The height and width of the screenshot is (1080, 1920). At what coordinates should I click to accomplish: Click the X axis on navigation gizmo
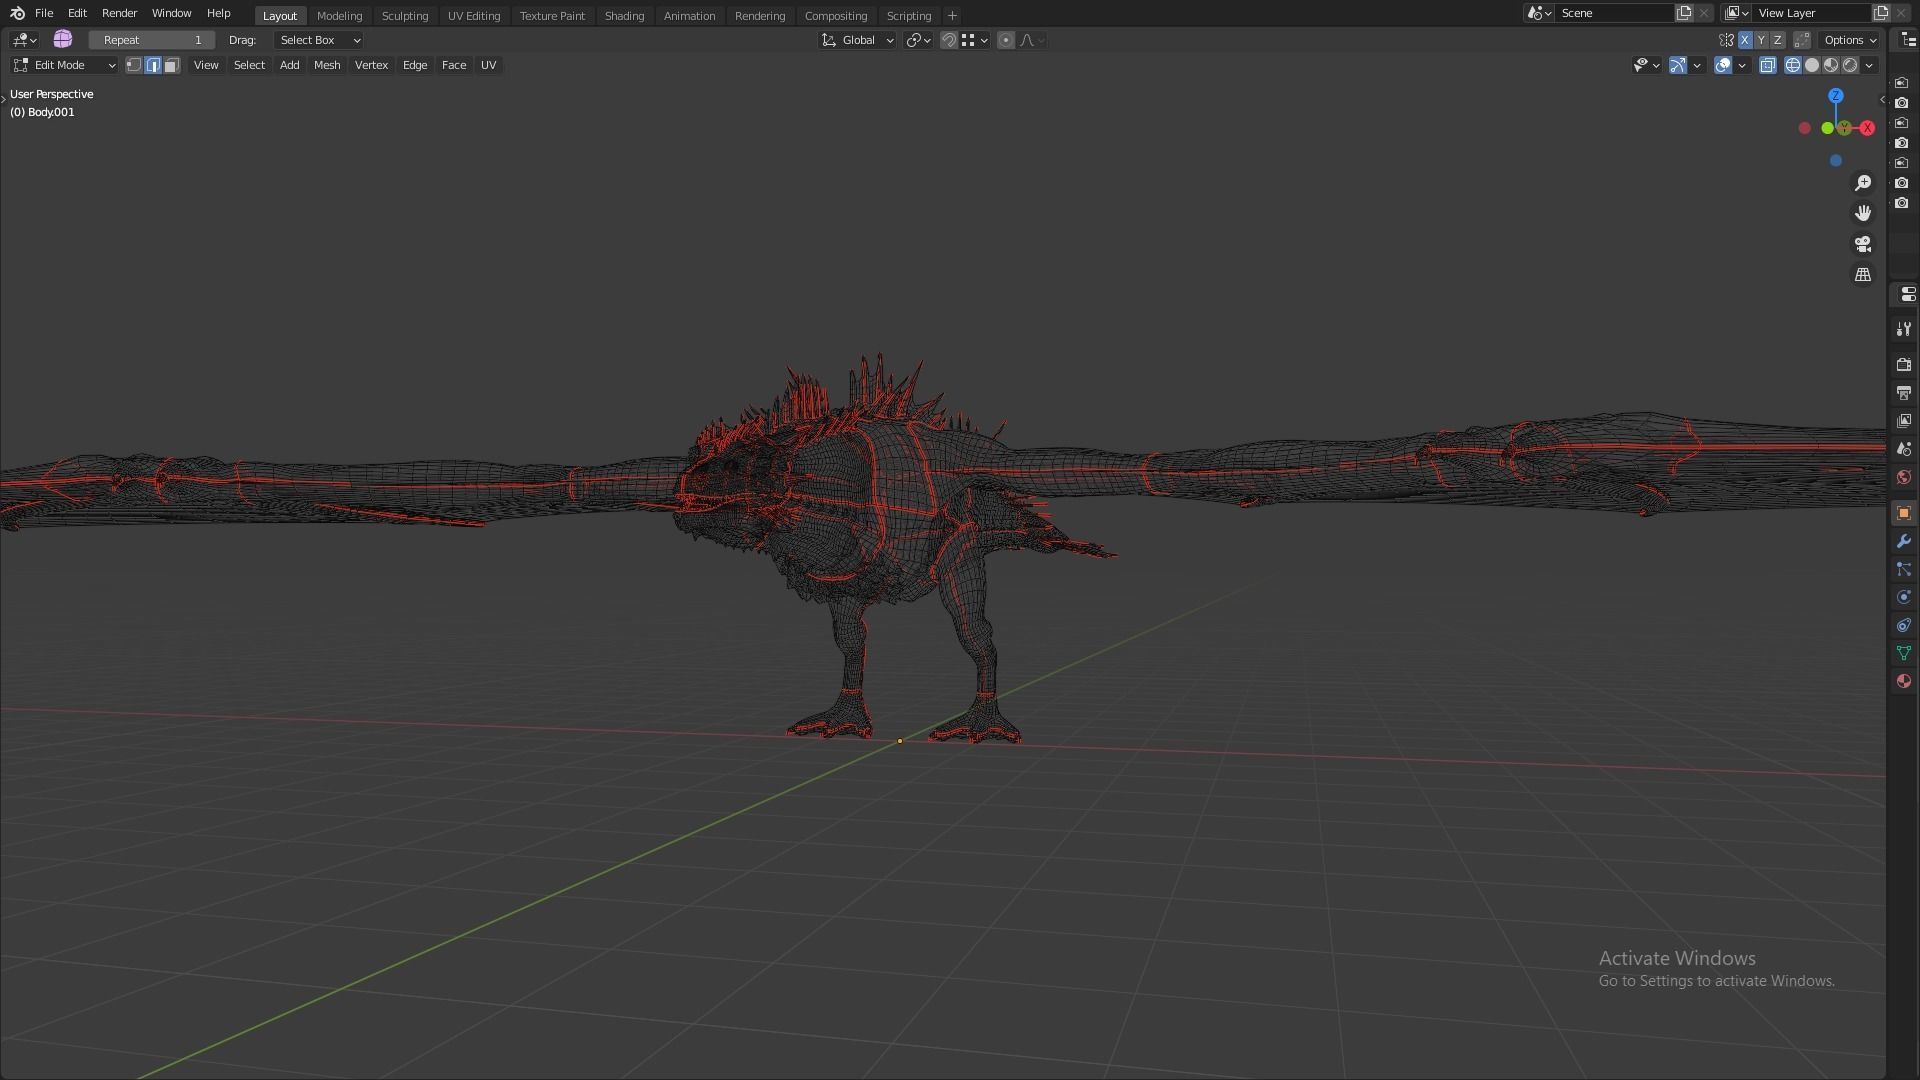[x=1867, y=128]
